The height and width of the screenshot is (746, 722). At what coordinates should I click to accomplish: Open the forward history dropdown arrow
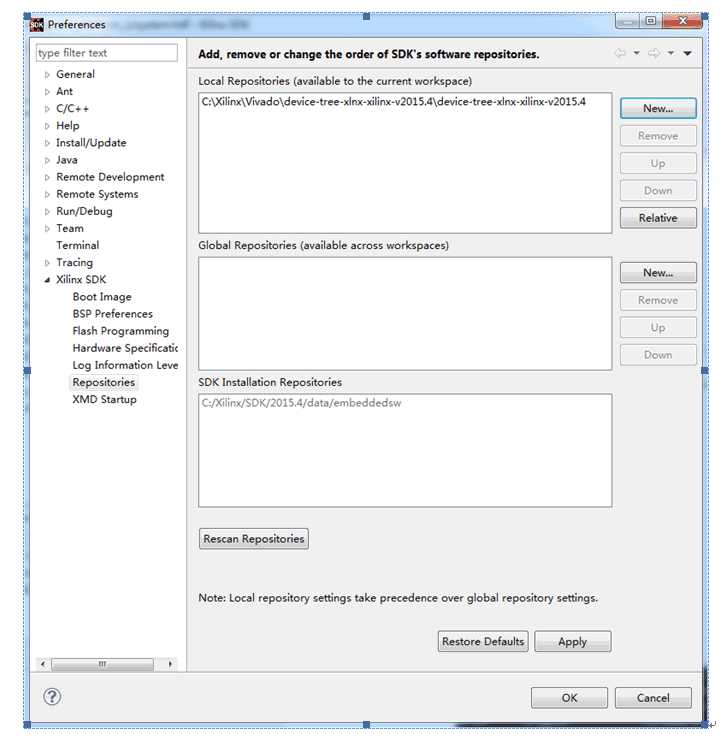click(x=671, y=53)
